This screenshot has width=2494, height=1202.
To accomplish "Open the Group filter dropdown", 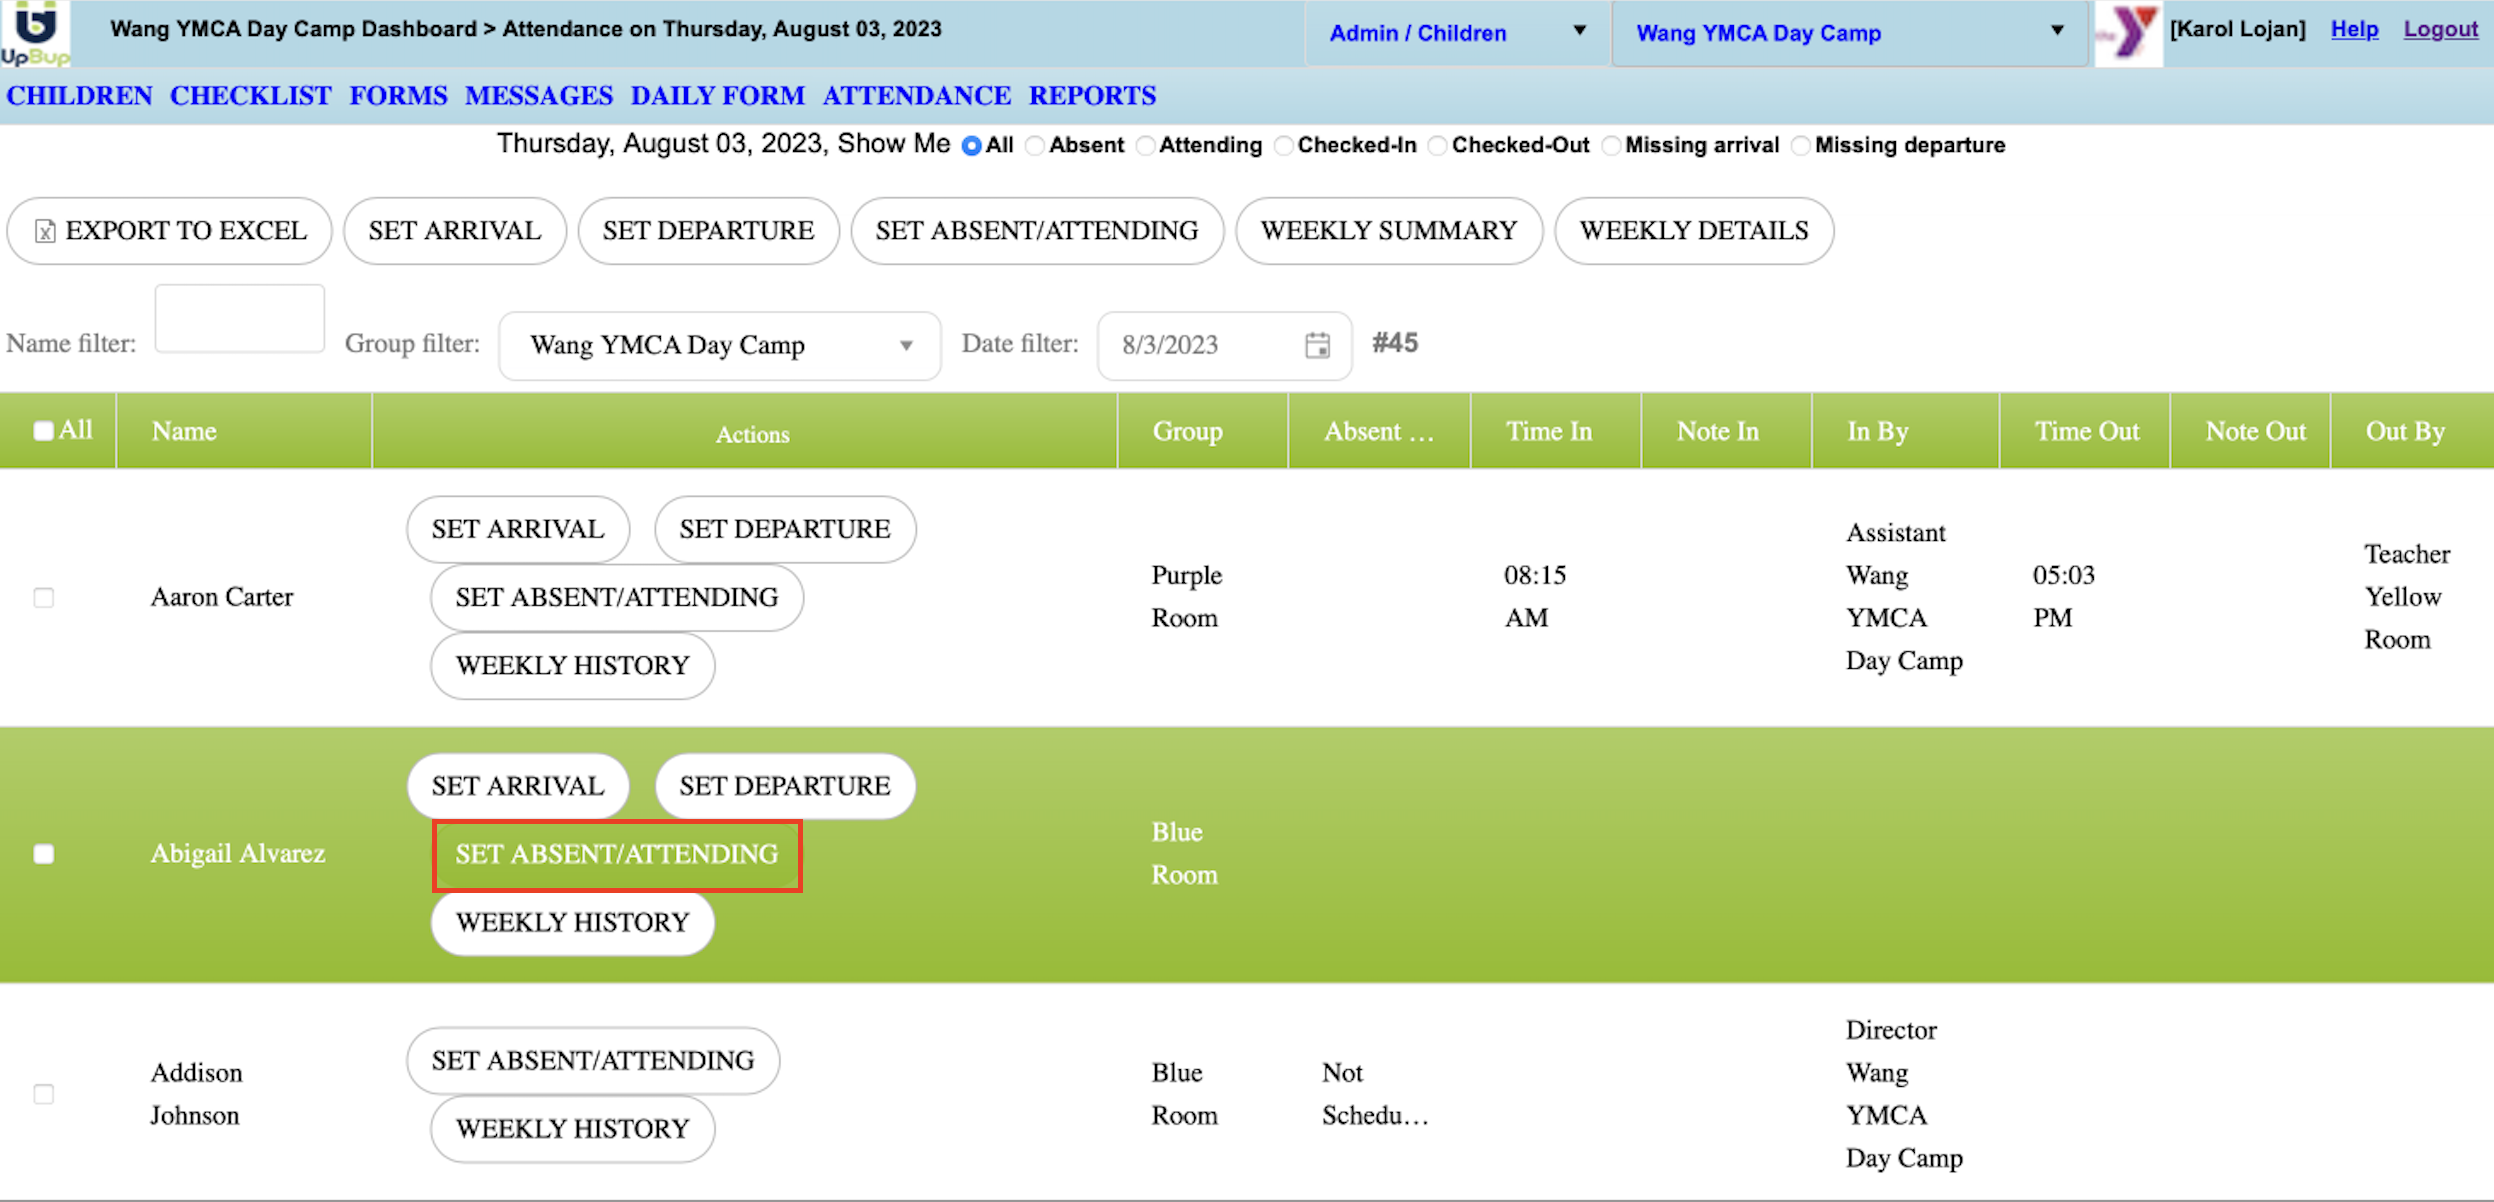I will pyautogui.click(x=719, y=346).
